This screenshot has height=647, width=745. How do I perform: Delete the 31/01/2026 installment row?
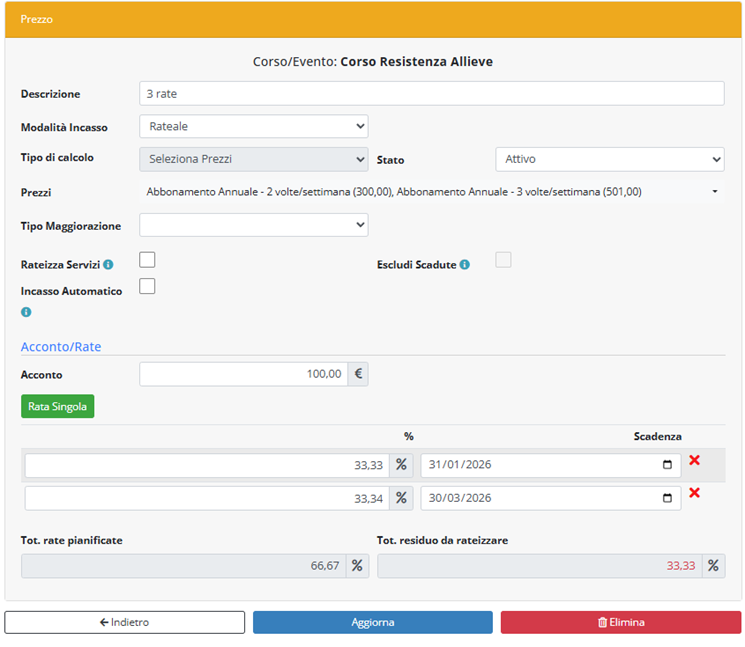point(694,461)
